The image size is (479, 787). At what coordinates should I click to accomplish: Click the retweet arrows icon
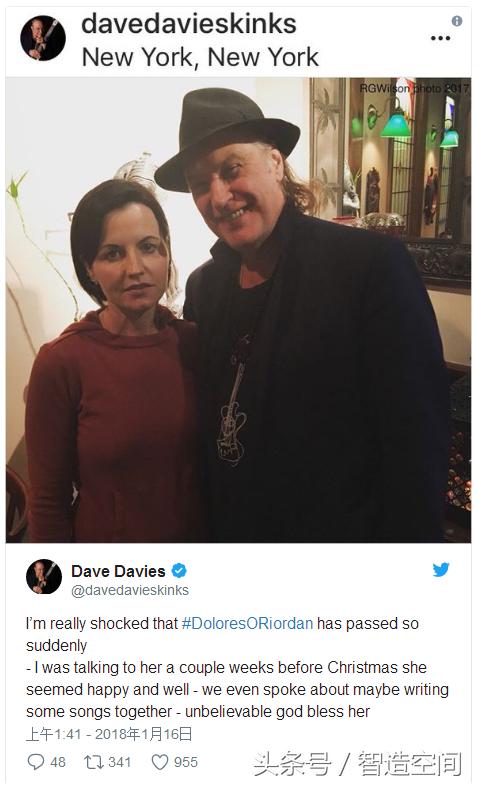coord(93,762)
